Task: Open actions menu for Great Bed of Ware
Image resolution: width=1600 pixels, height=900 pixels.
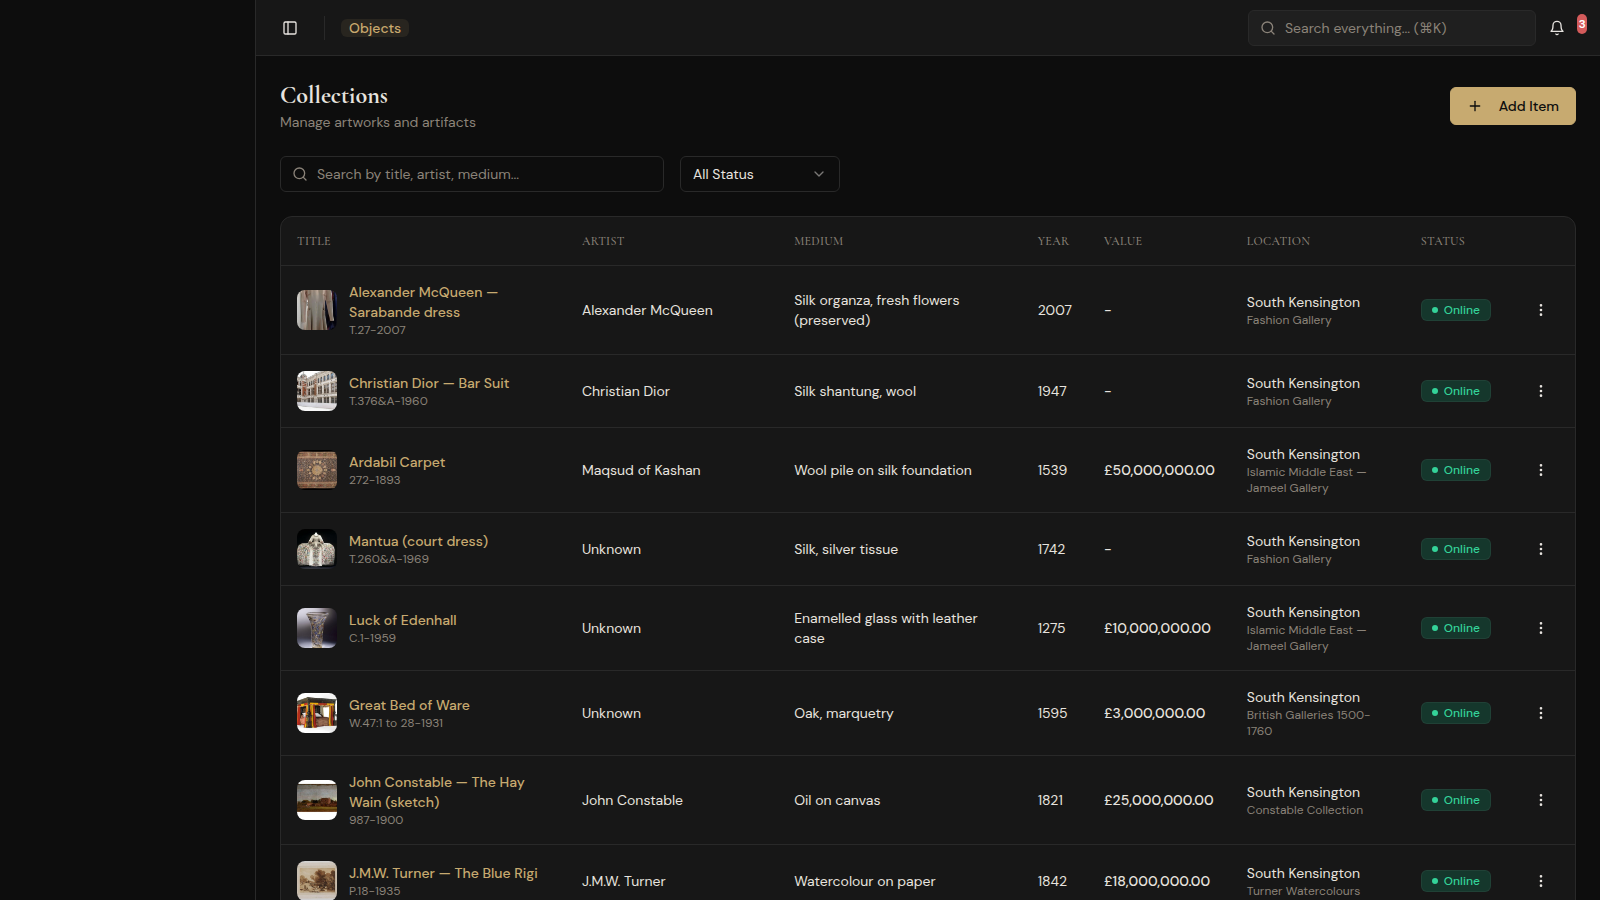Action: coord(1540,713)
